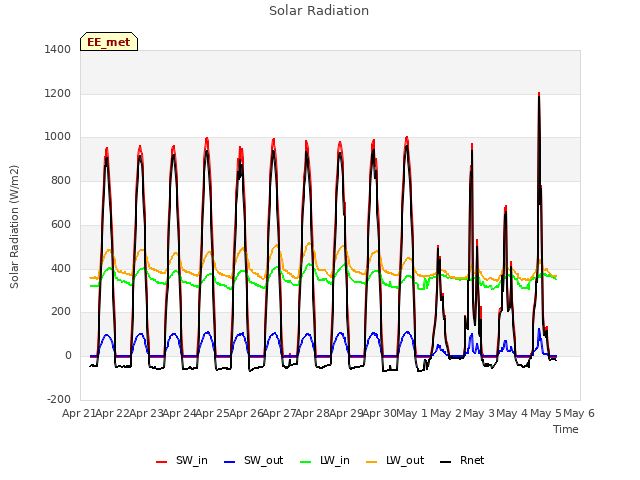The image size is (640, 480).
Task: Toggle the LW_out legend entry
Action: tap(395, 460)
